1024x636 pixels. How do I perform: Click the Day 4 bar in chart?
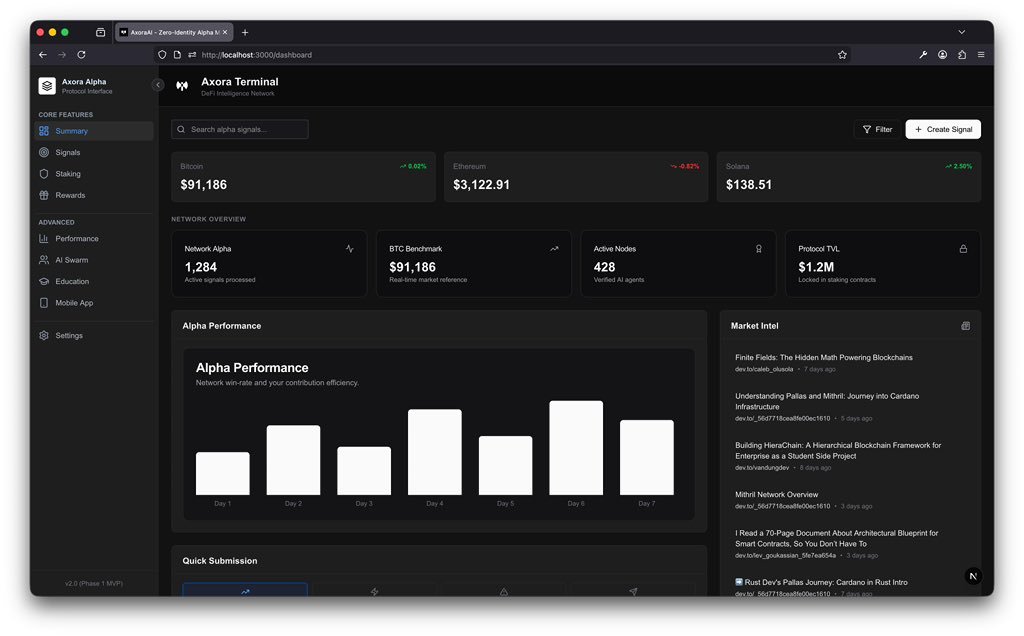point(435,452)
